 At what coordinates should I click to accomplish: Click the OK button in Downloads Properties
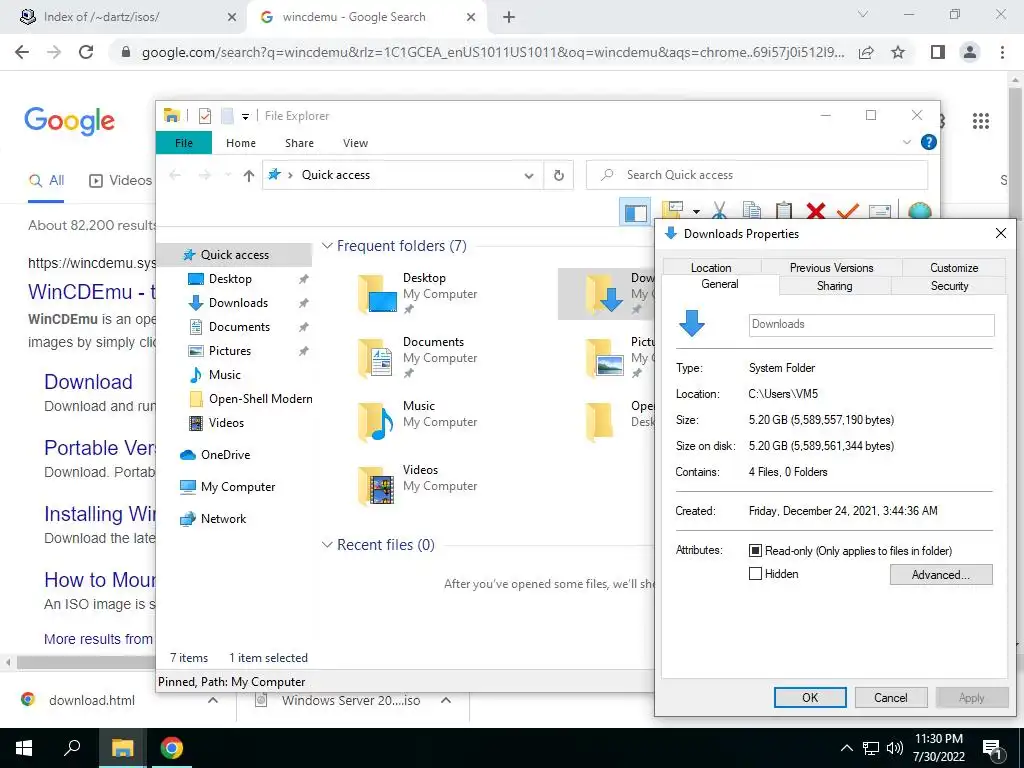[x=810, y=697]
